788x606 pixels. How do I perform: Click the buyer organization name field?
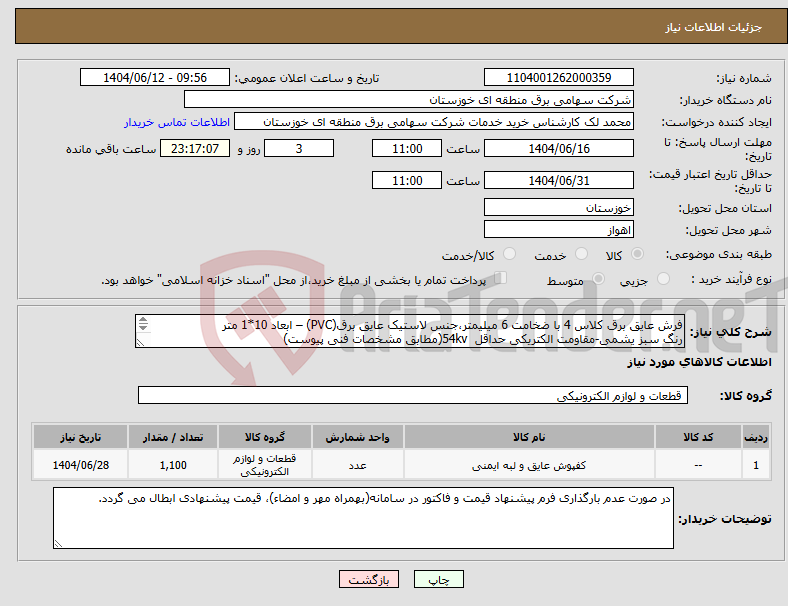[409, 99]
